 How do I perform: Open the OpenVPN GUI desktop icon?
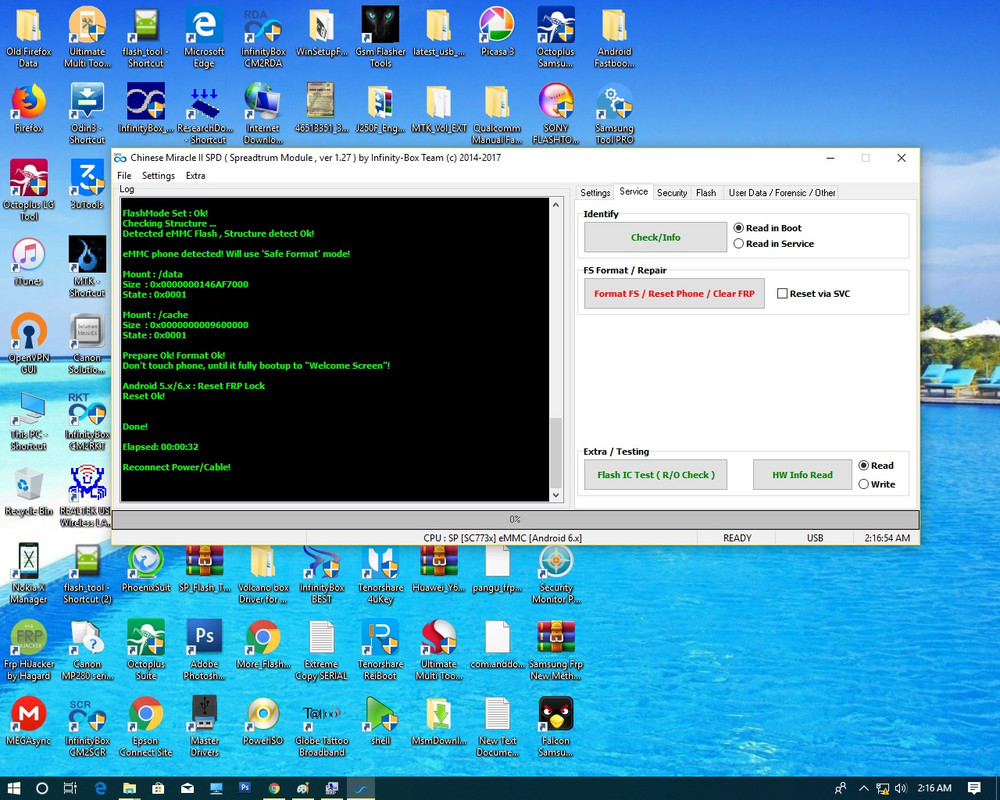(x=29, y=343)
